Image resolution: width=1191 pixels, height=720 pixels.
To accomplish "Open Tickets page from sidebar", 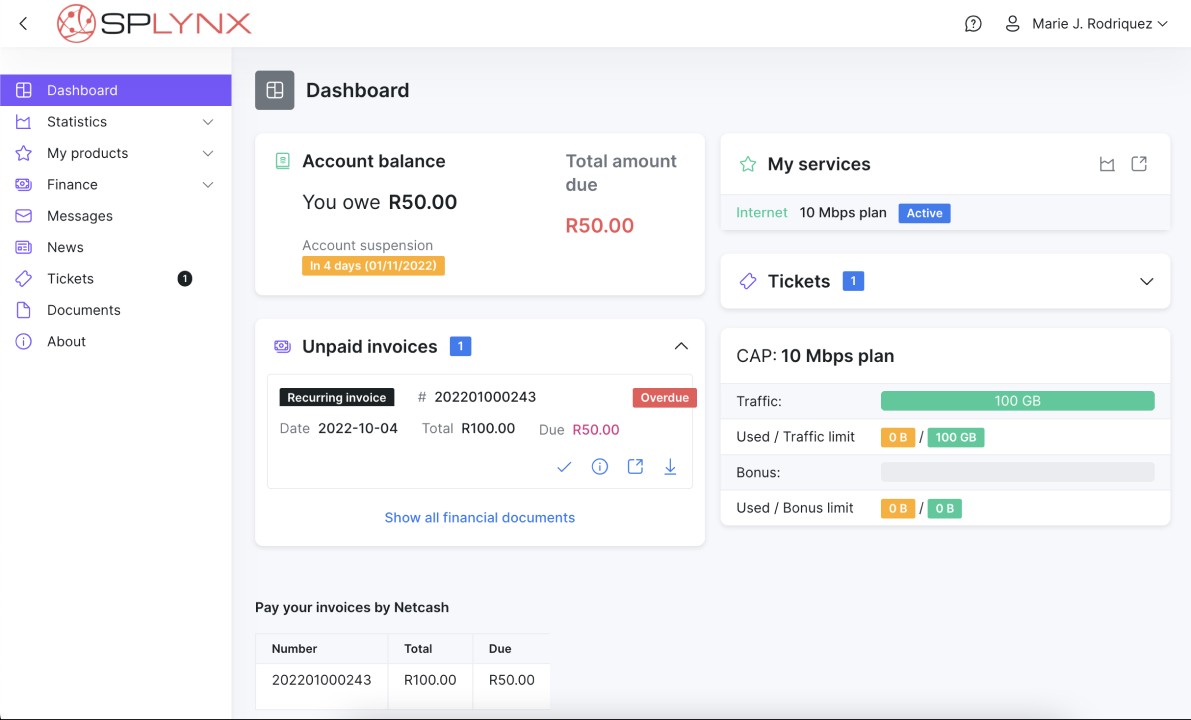I will tap(70, 279).
